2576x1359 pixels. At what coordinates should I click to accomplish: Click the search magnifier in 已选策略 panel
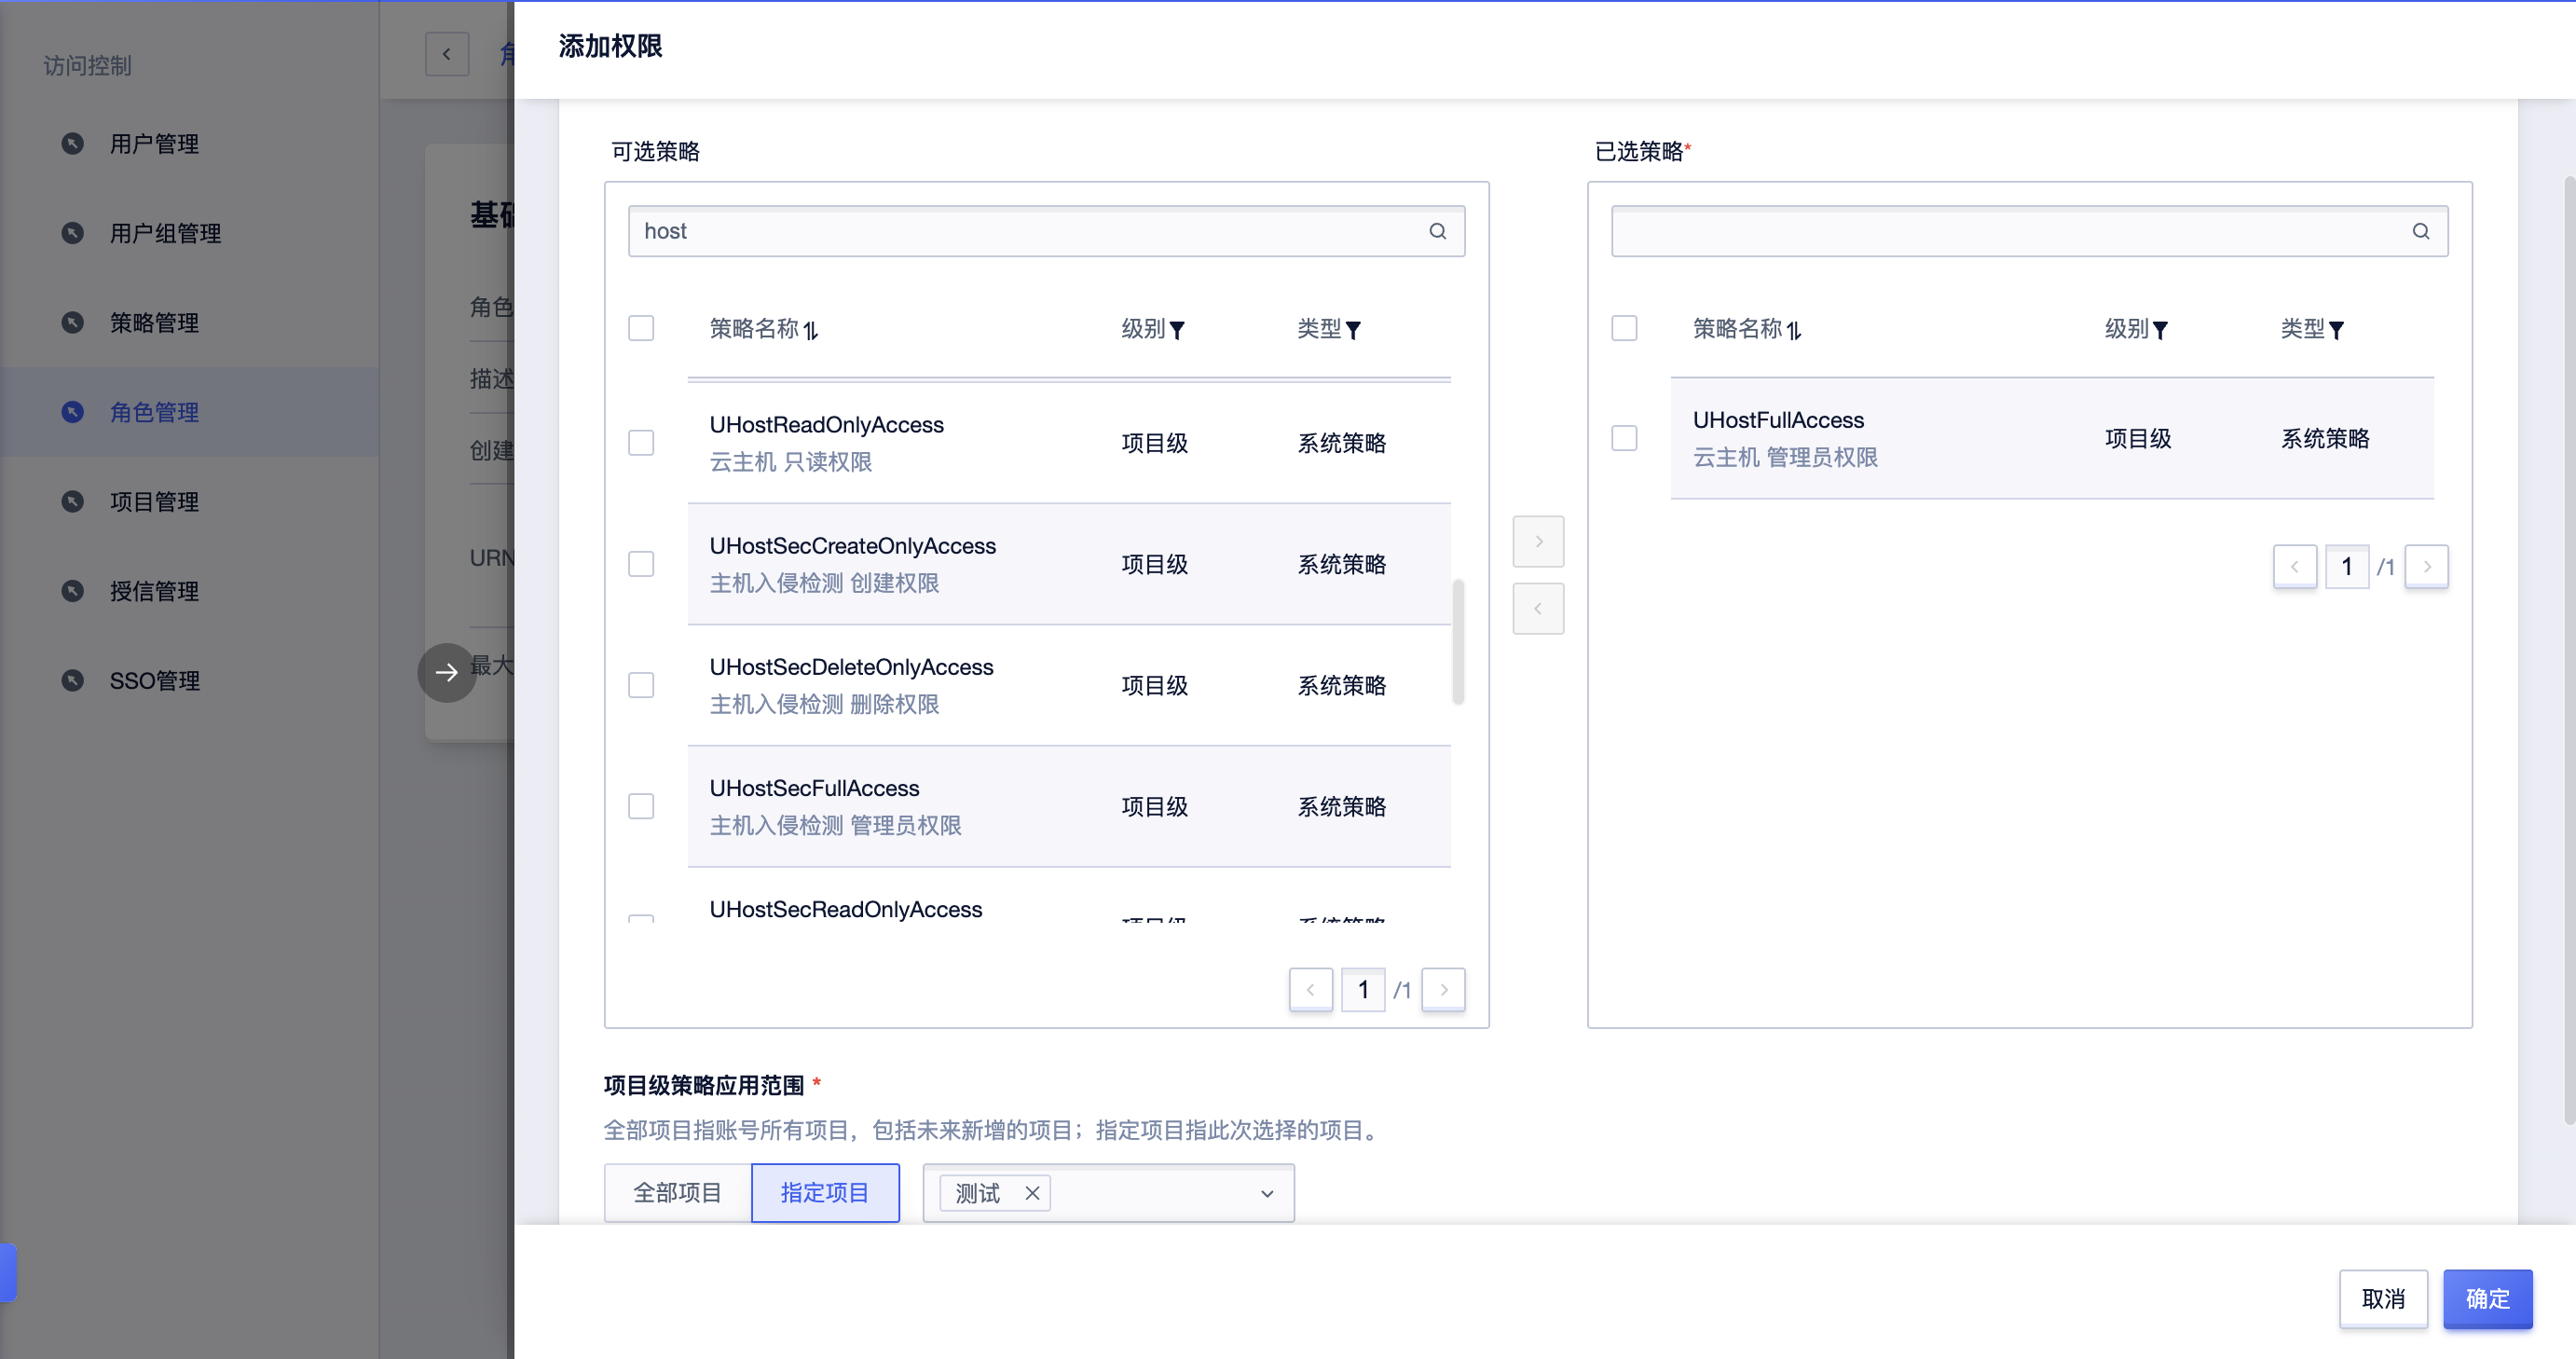(x=2421, y=230)
